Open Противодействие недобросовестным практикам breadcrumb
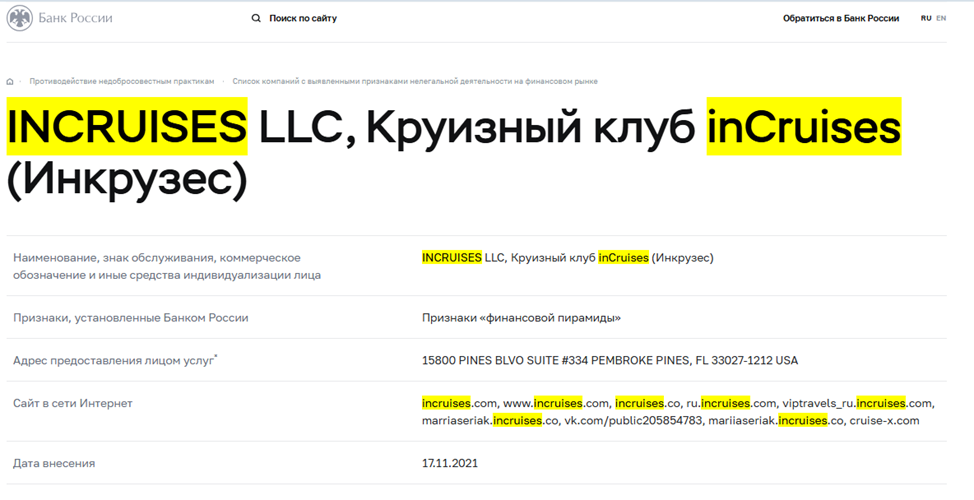The image size is (974, 500). [x=122, y=81]
